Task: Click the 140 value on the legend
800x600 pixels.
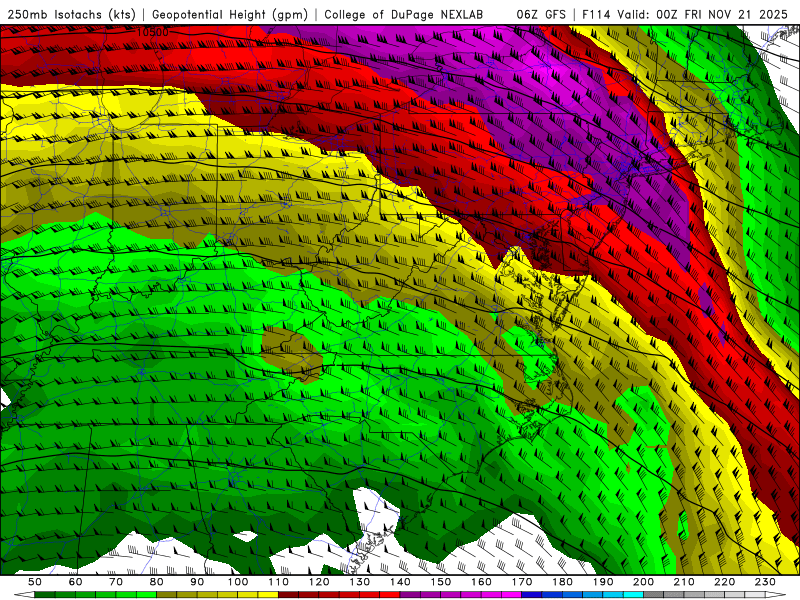Action: coord(400,582)
